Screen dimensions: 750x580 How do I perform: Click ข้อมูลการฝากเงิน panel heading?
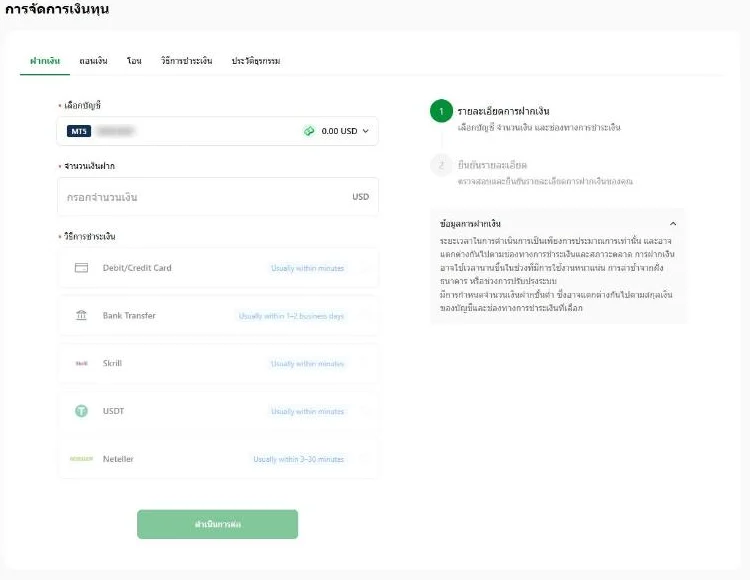click(470, 223)
